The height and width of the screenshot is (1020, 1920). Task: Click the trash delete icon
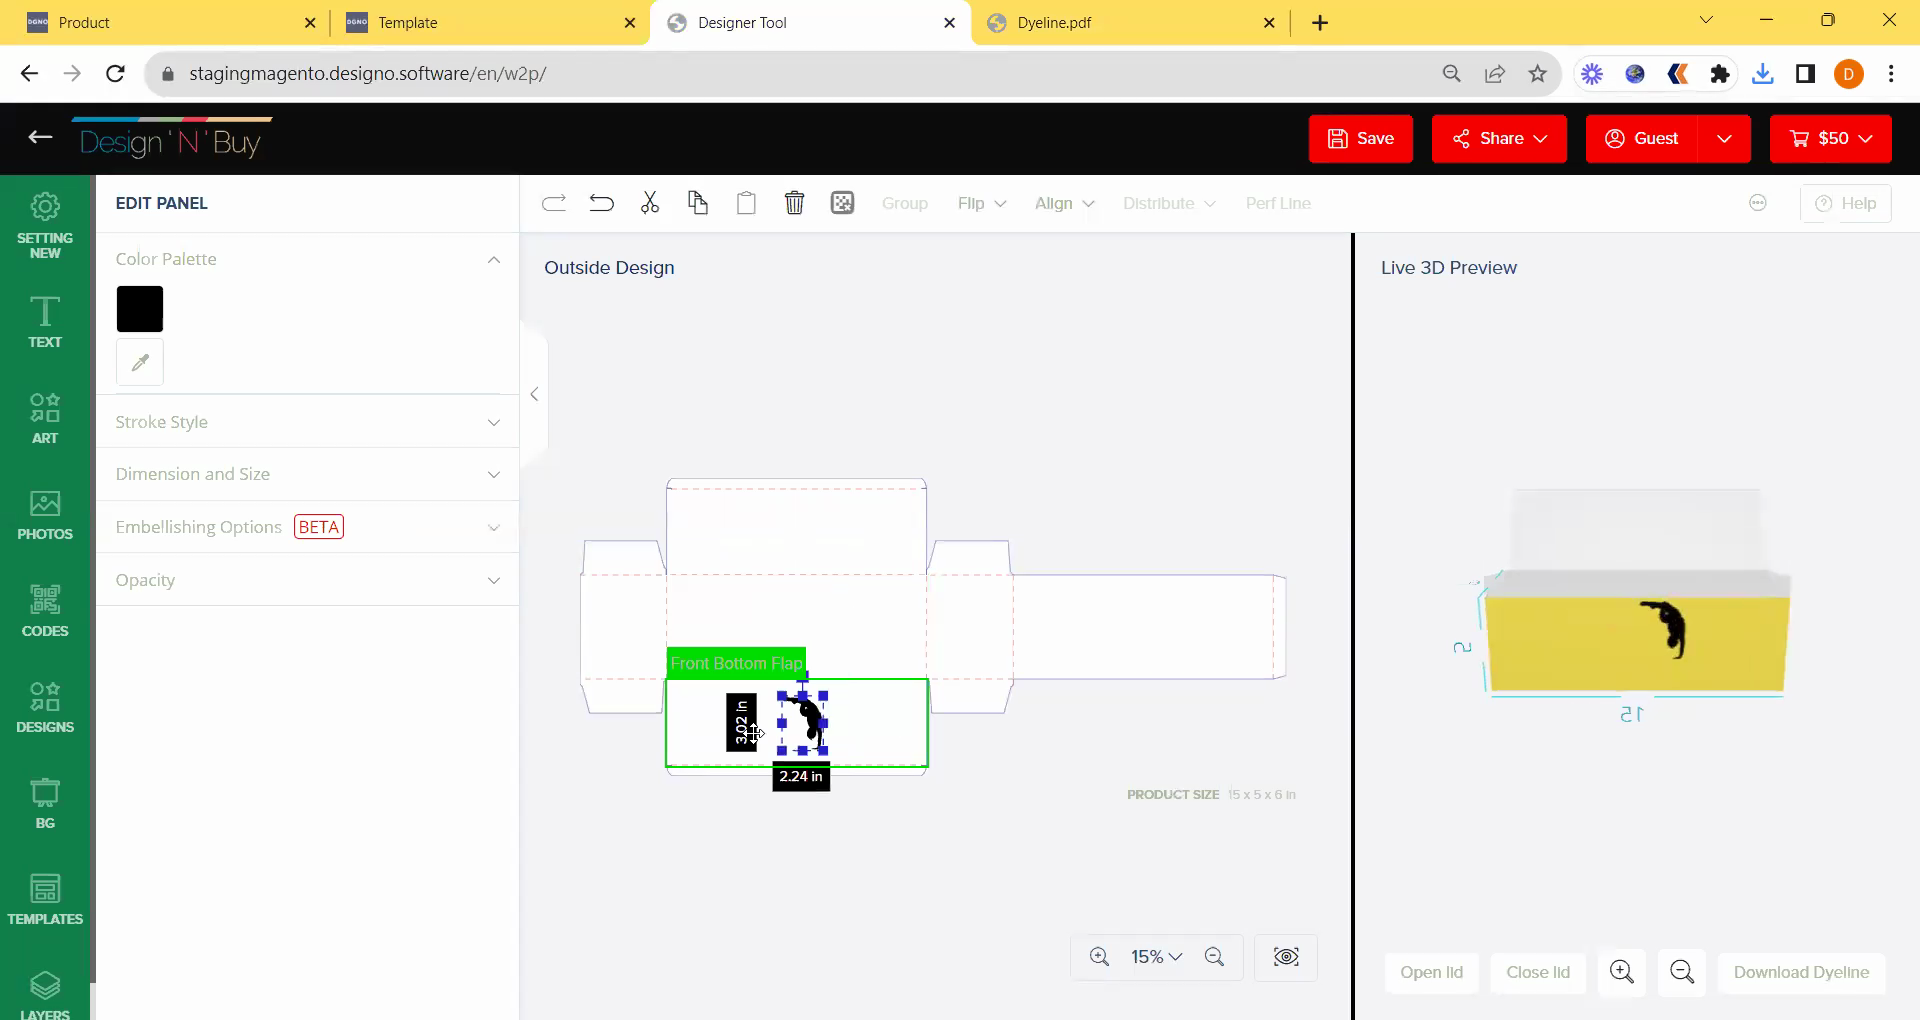coord(794,203)
